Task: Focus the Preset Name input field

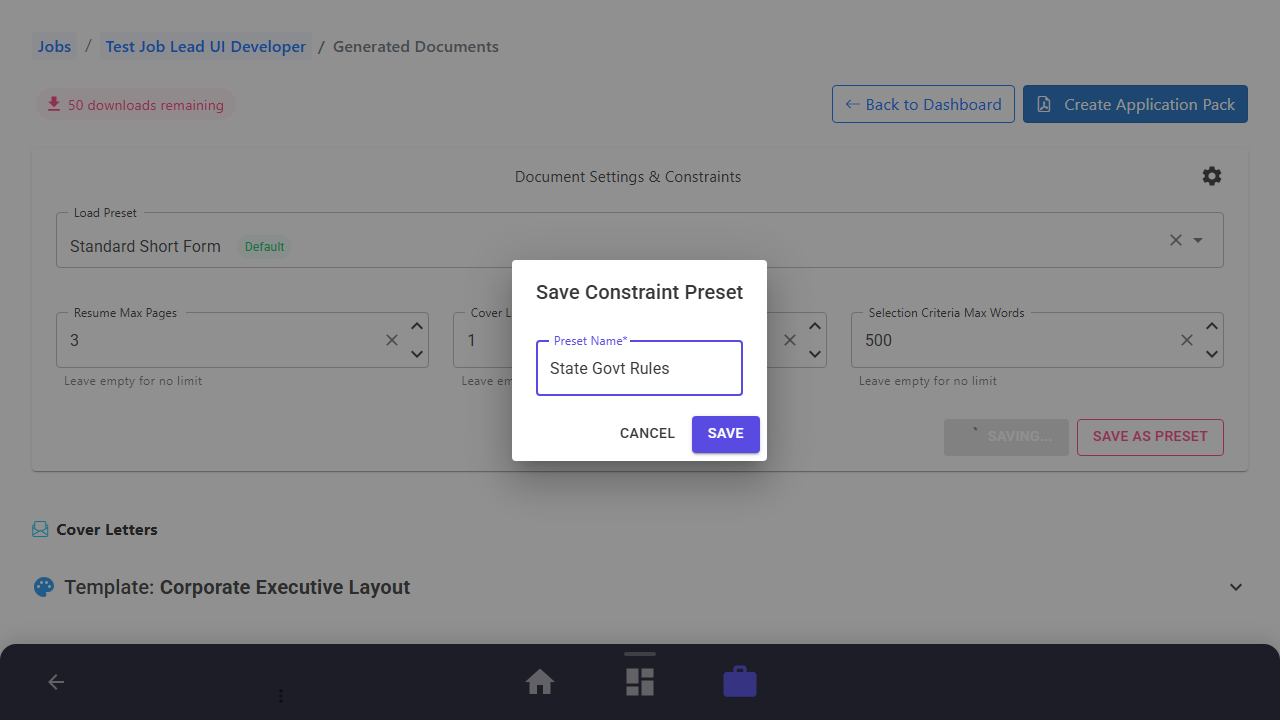Action: (x=639, y=368)
